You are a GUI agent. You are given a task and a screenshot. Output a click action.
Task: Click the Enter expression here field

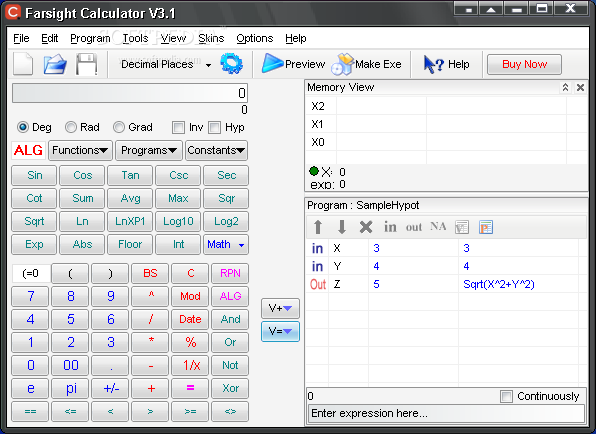coord(445,413)
